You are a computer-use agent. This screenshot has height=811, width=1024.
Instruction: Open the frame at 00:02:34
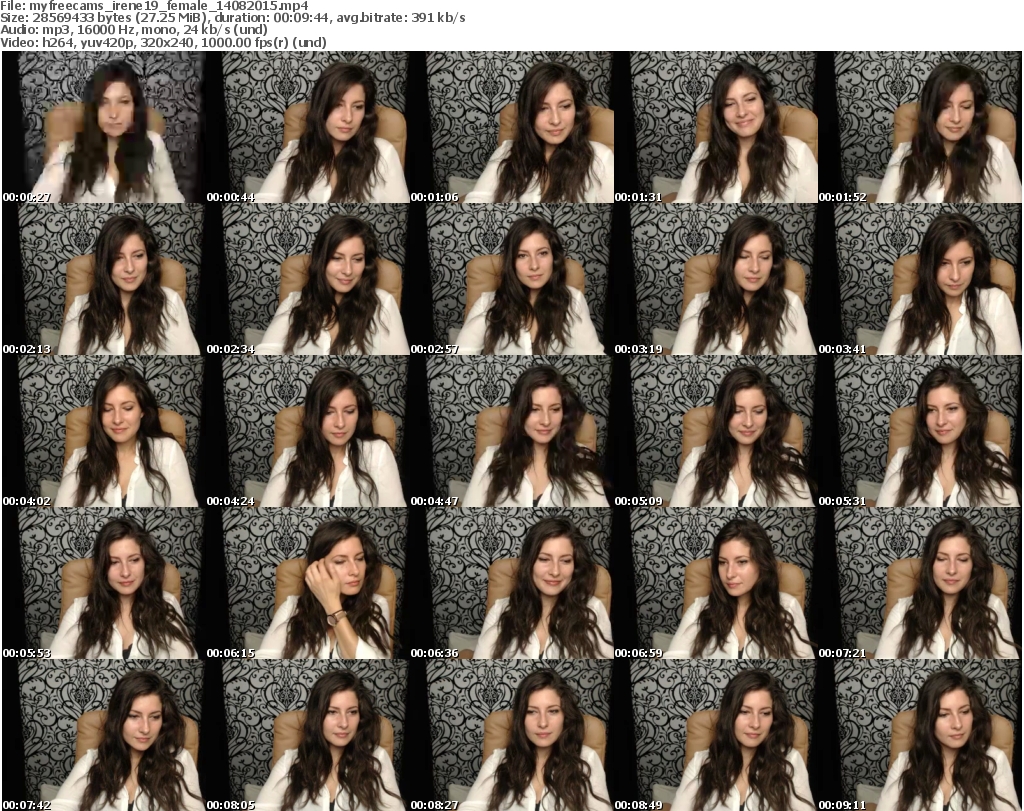[x=308, y=279]
